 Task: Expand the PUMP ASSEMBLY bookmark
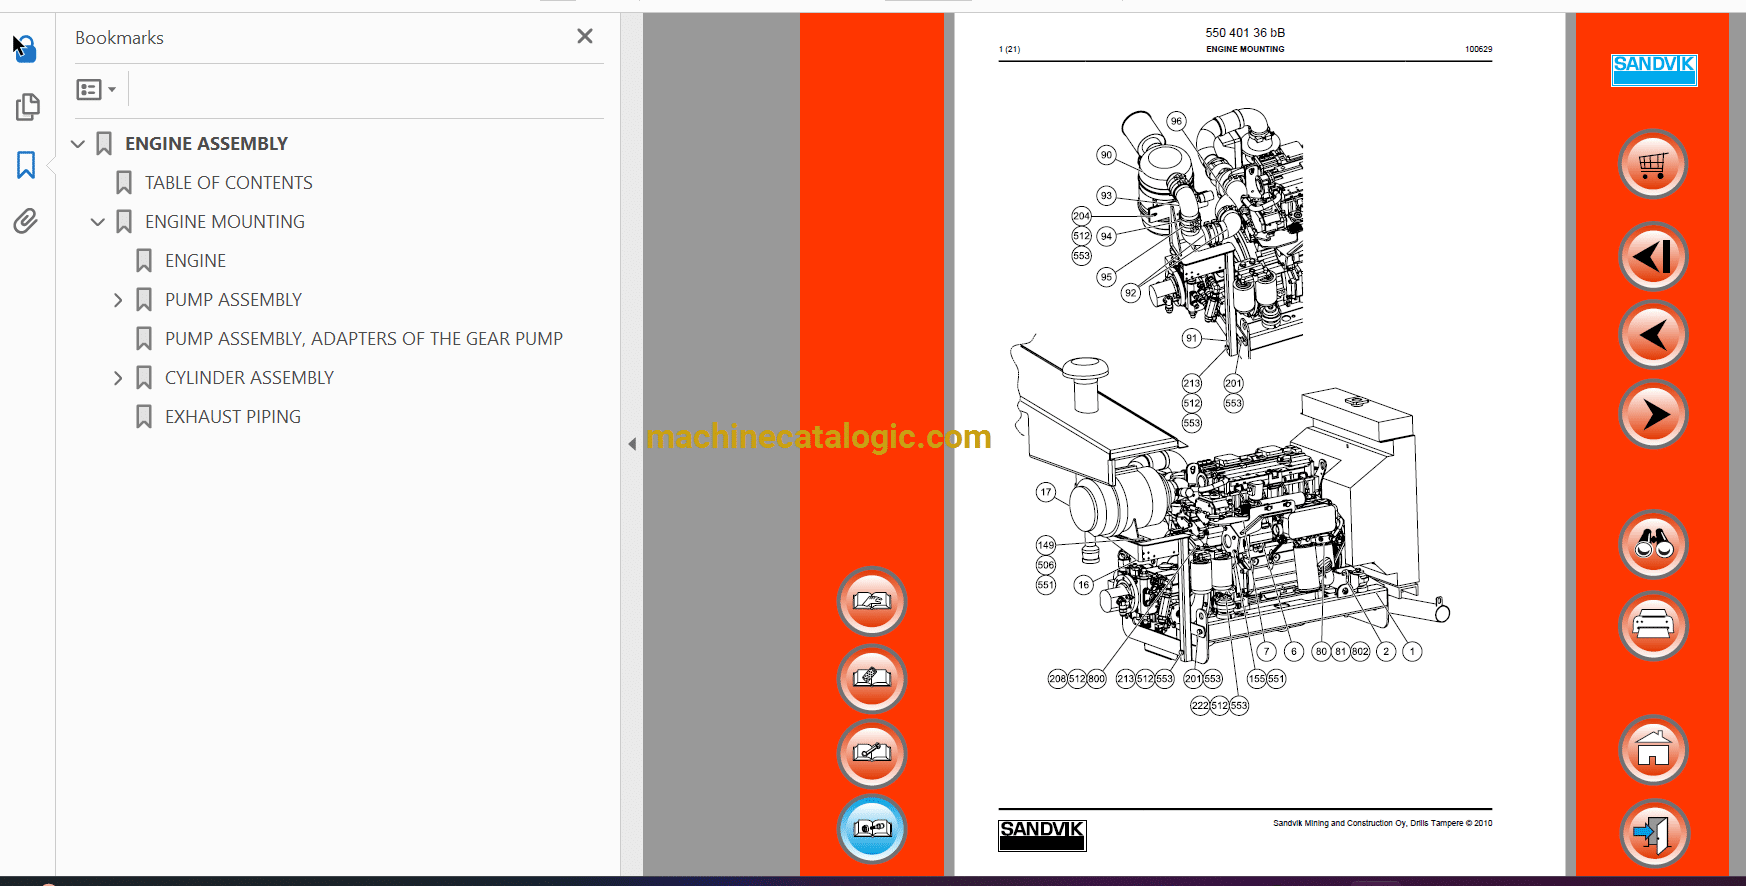pyautogui.click(x=118, y=300)
